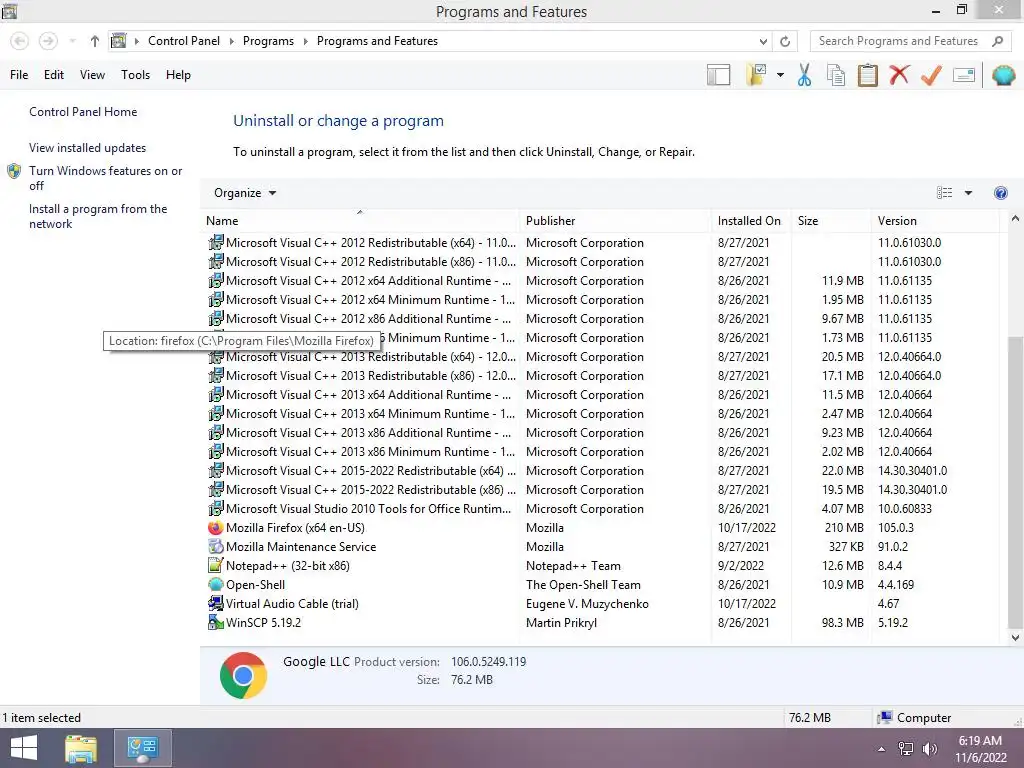Click the Refresh button in address bar
The height and width of the screenshot is (768, 1024).
(785, 41)
